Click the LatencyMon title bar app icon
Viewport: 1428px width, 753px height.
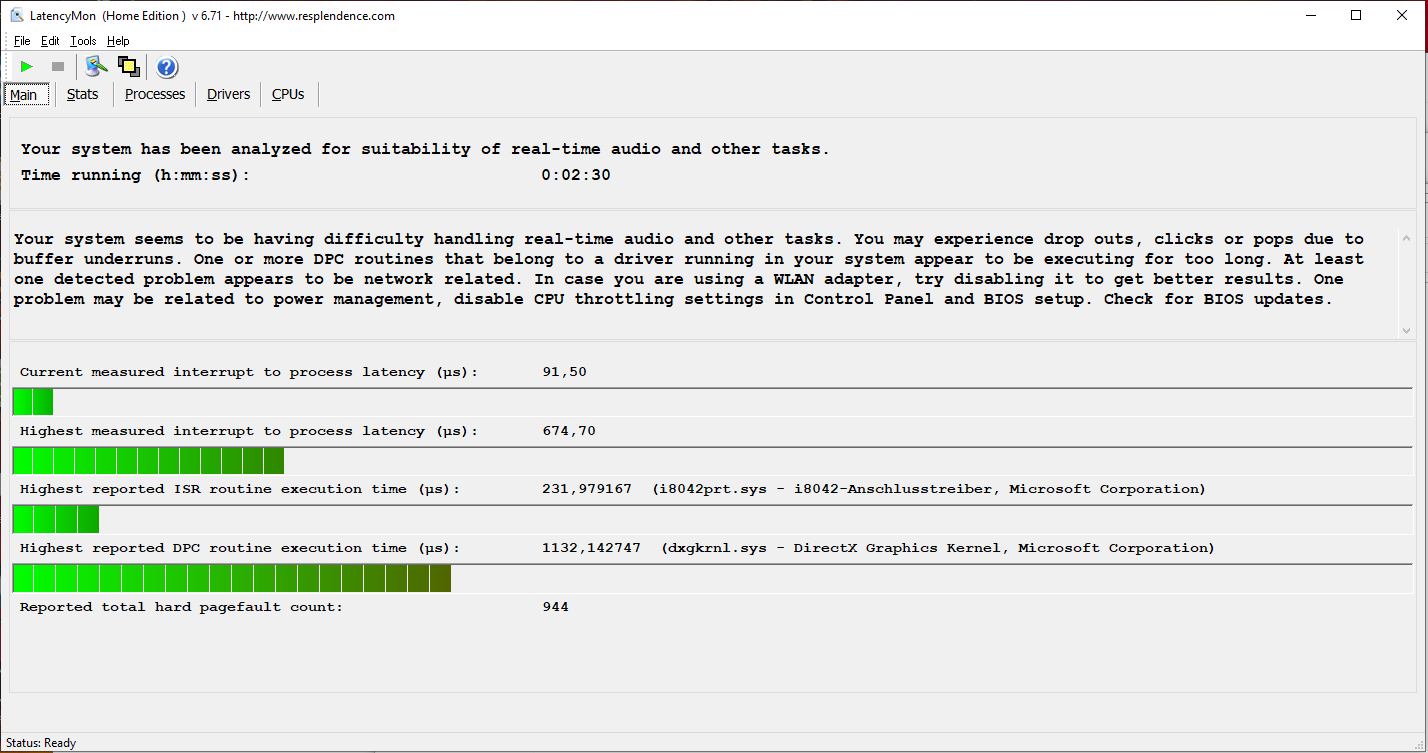[17, 15]
